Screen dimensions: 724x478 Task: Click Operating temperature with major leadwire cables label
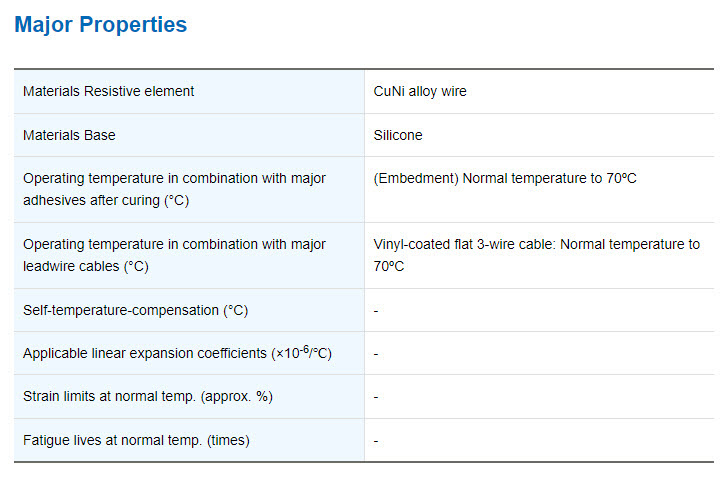point(175,255)
